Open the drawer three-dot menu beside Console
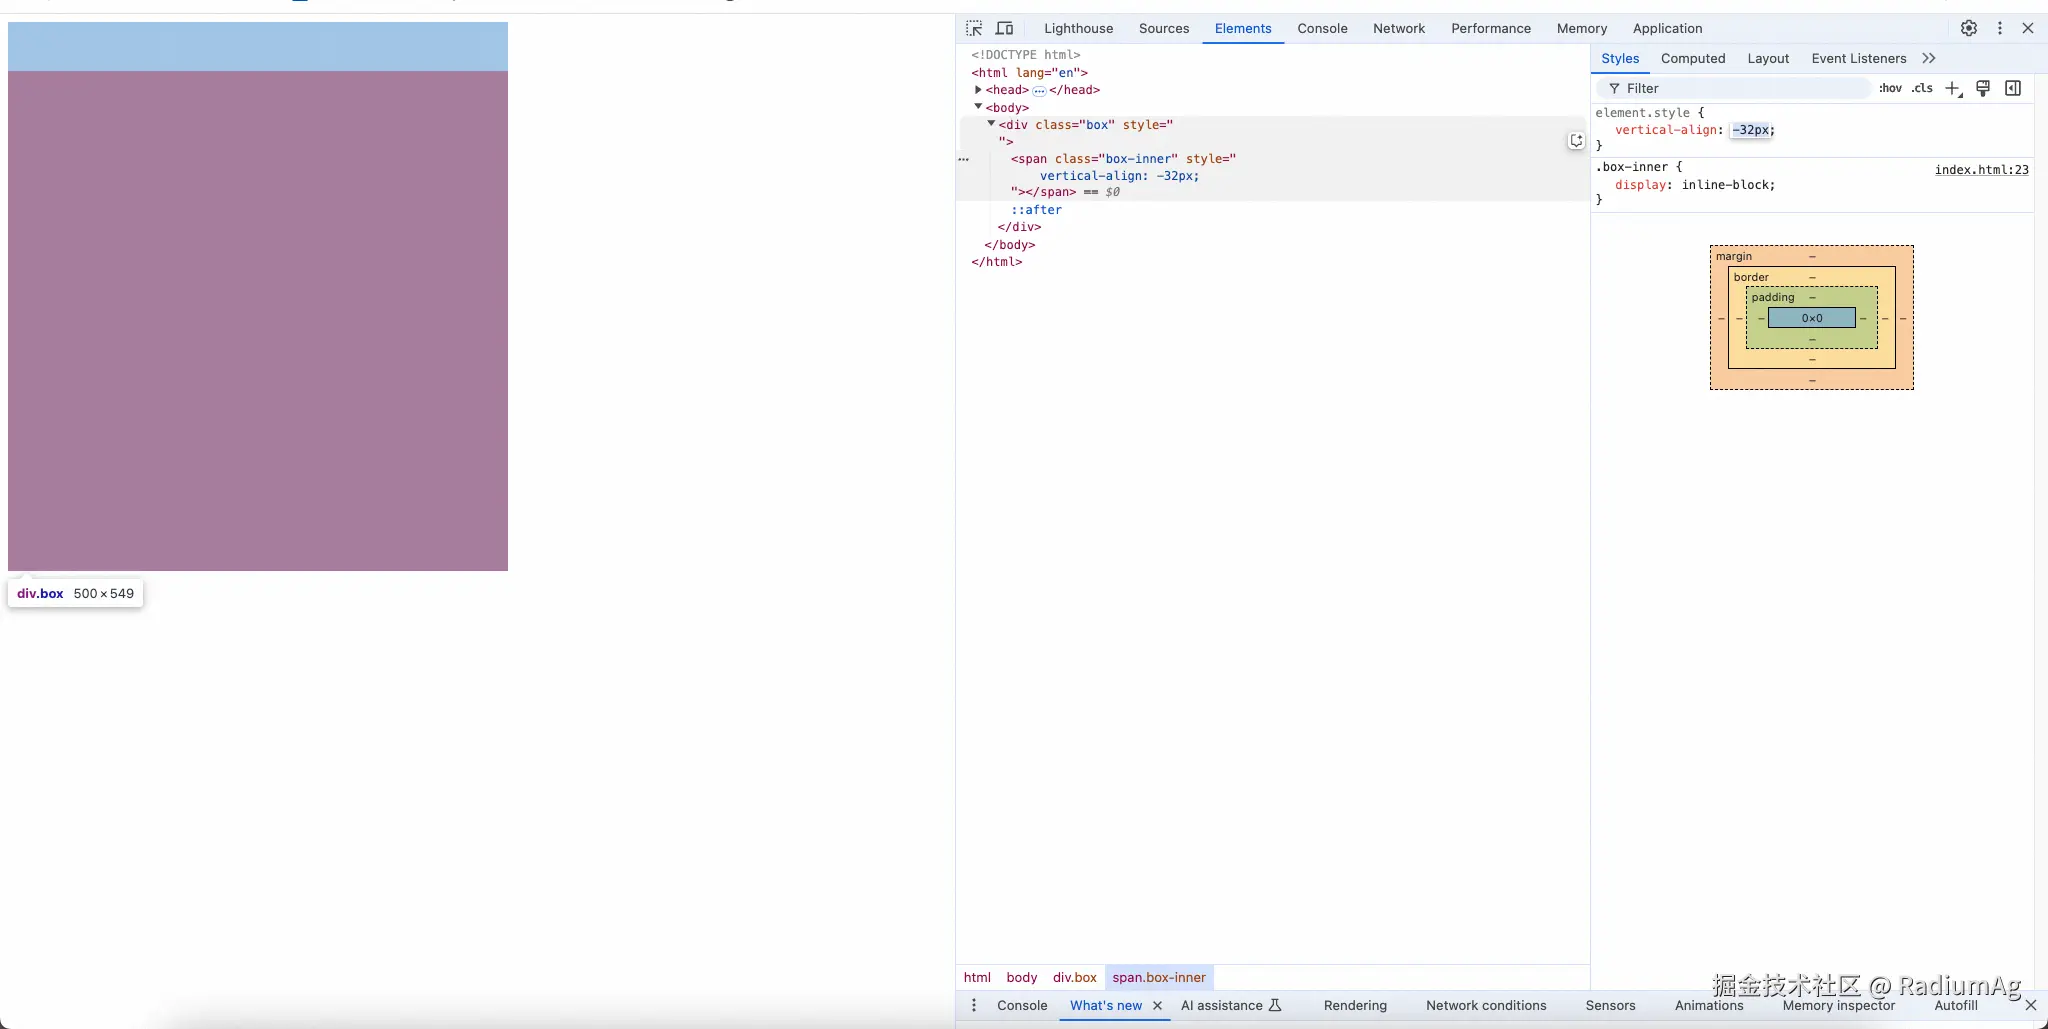Viewport: 2048px width, 1029px height. point(974,1005)
